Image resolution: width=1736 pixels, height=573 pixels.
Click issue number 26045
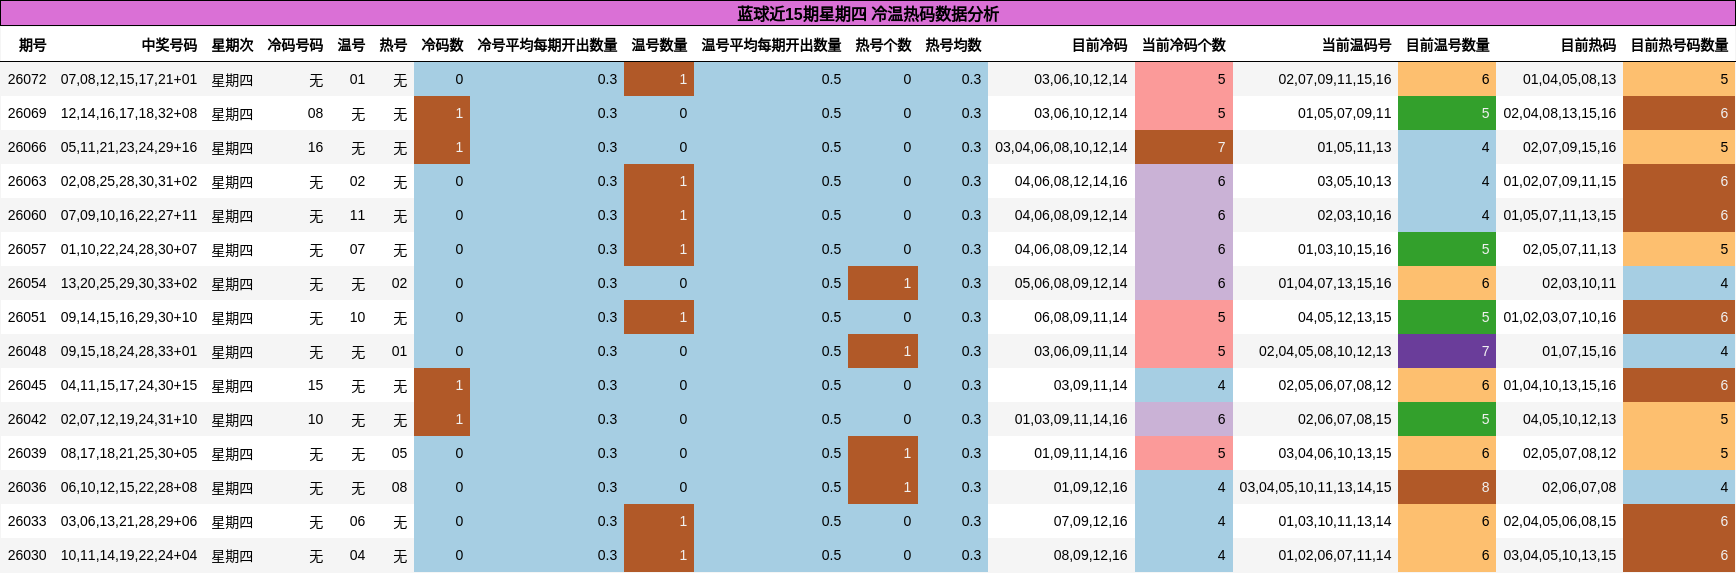click(27, 385)
